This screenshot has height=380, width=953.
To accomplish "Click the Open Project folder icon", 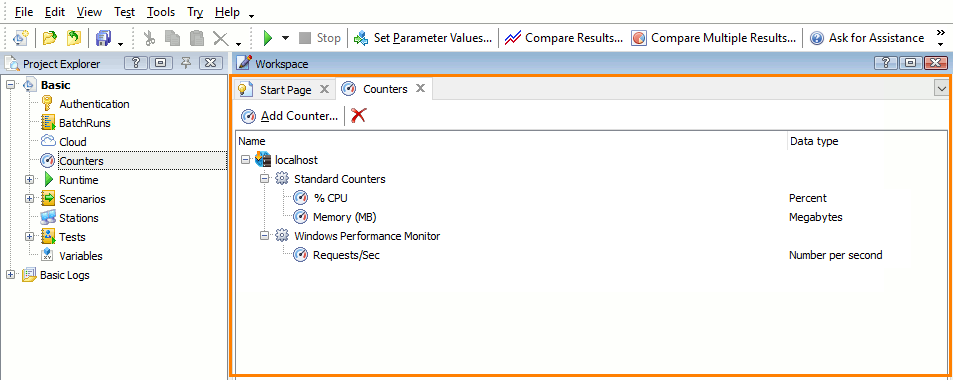I will click(x=50, y=38).
